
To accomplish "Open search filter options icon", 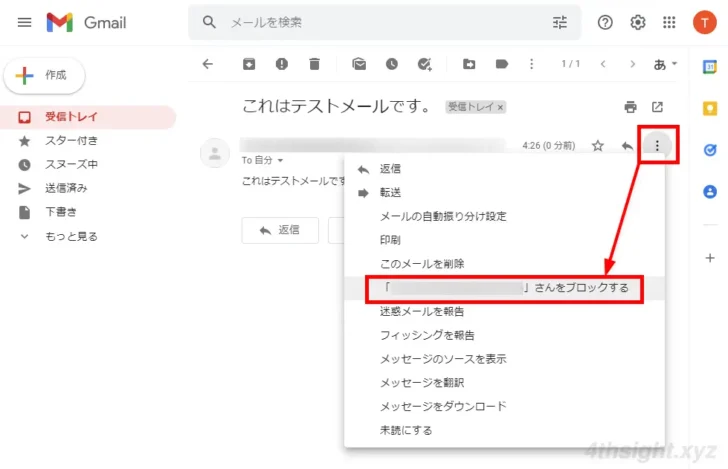I will point(559,22).
